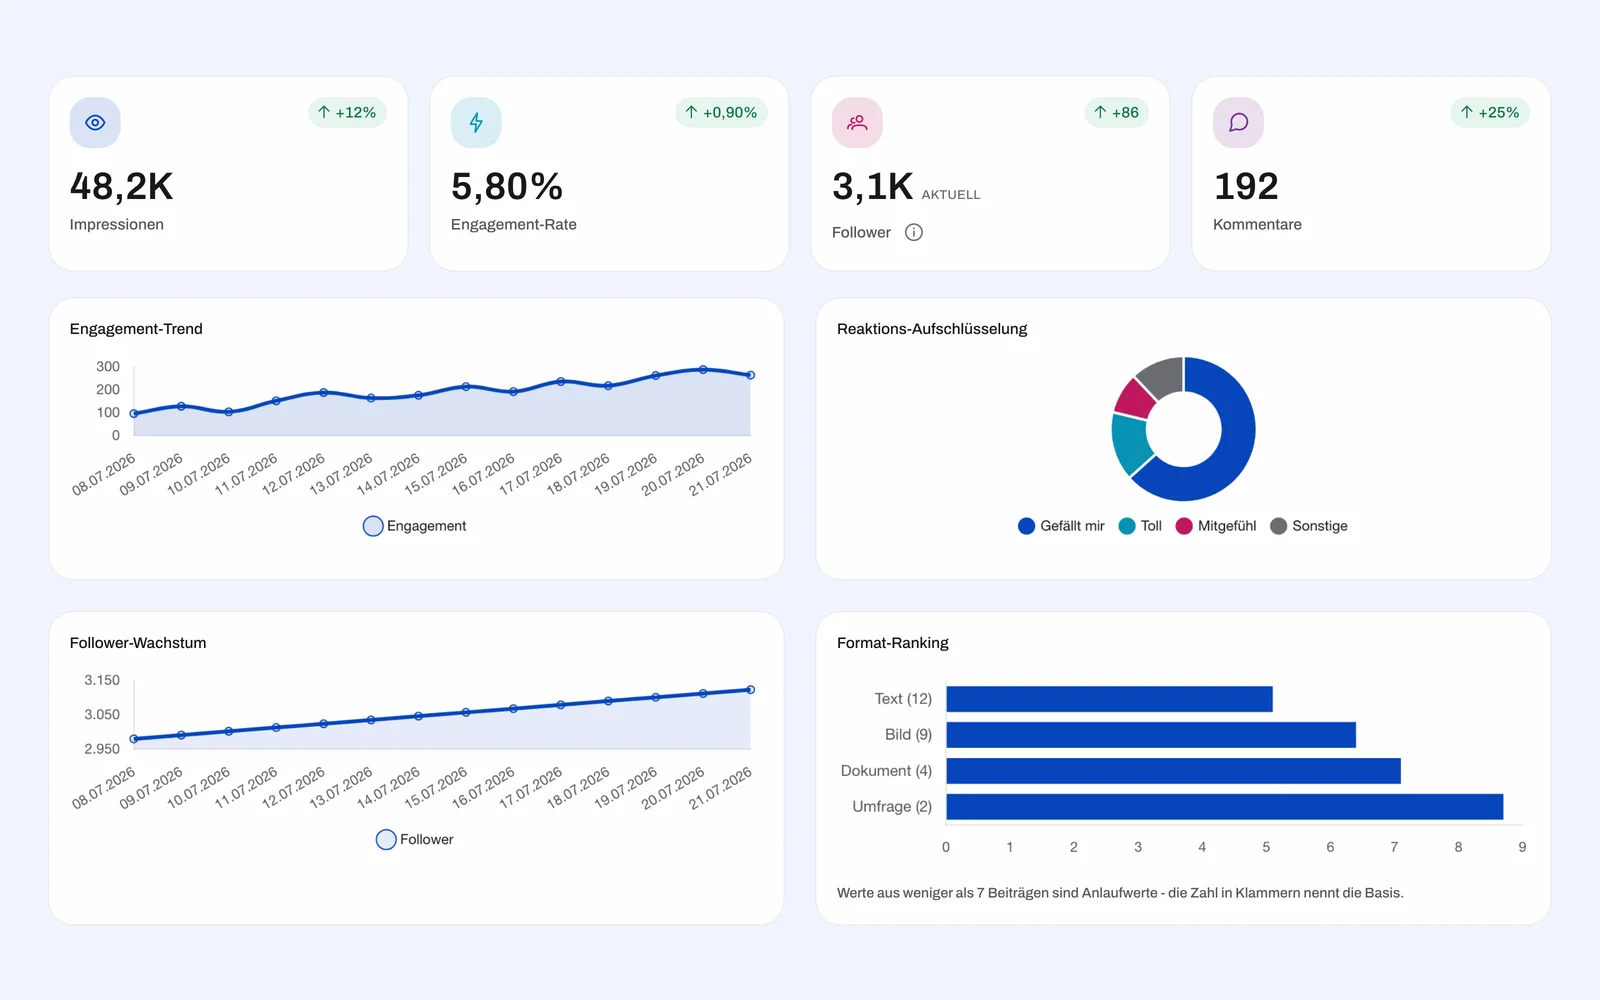
Task: Click the Format-Ranking title
Action: [893, 643]
